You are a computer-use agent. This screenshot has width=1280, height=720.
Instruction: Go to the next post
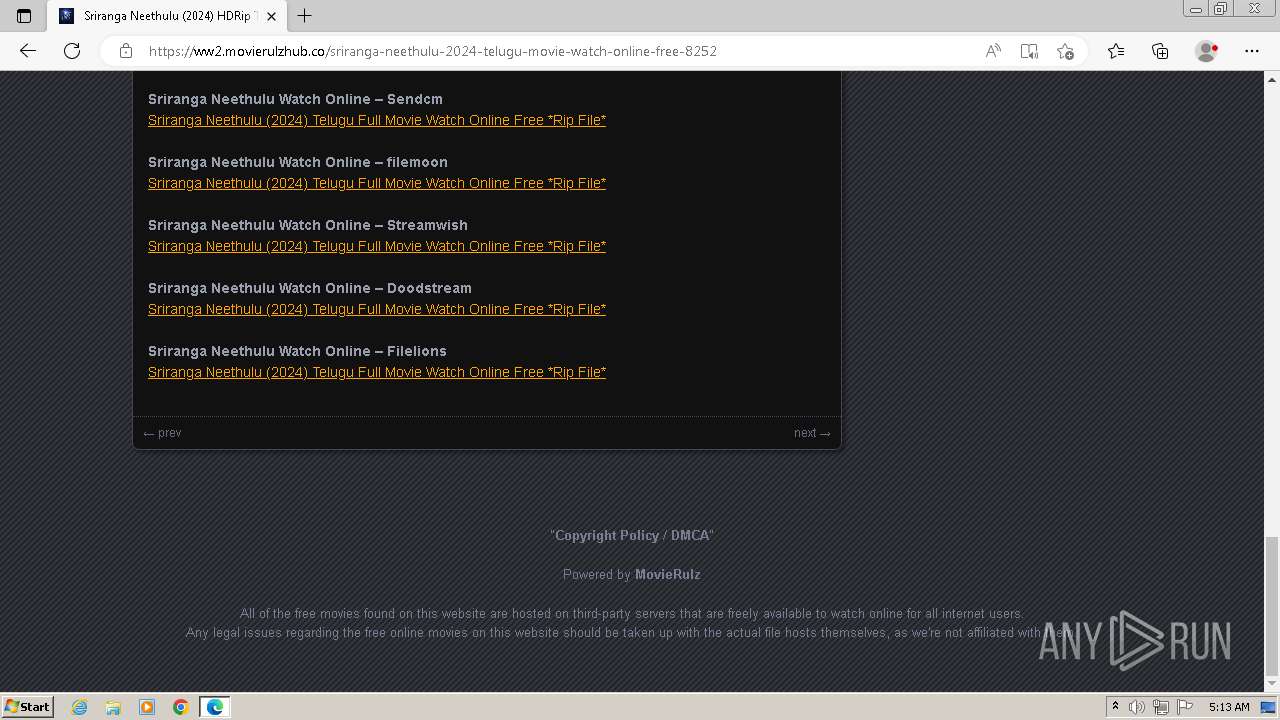pos(812,433)
